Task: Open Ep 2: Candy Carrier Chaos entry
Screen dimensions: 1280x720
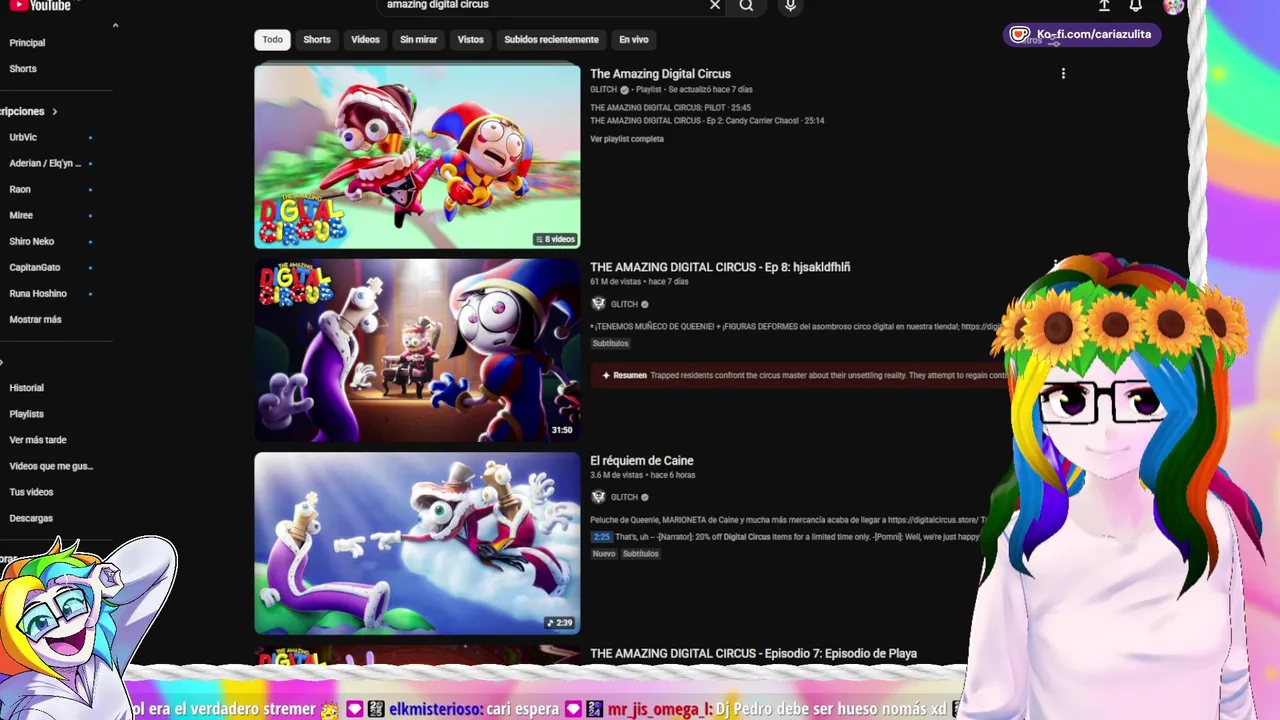Action: (707, 120)
